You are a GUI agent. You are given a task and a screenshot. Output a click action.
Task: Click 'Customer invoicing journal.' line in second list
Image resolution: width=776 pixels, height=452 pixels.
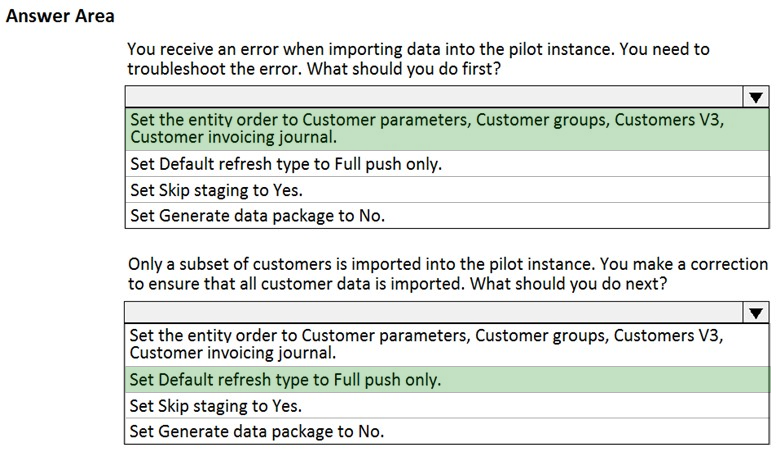(233, 353)
